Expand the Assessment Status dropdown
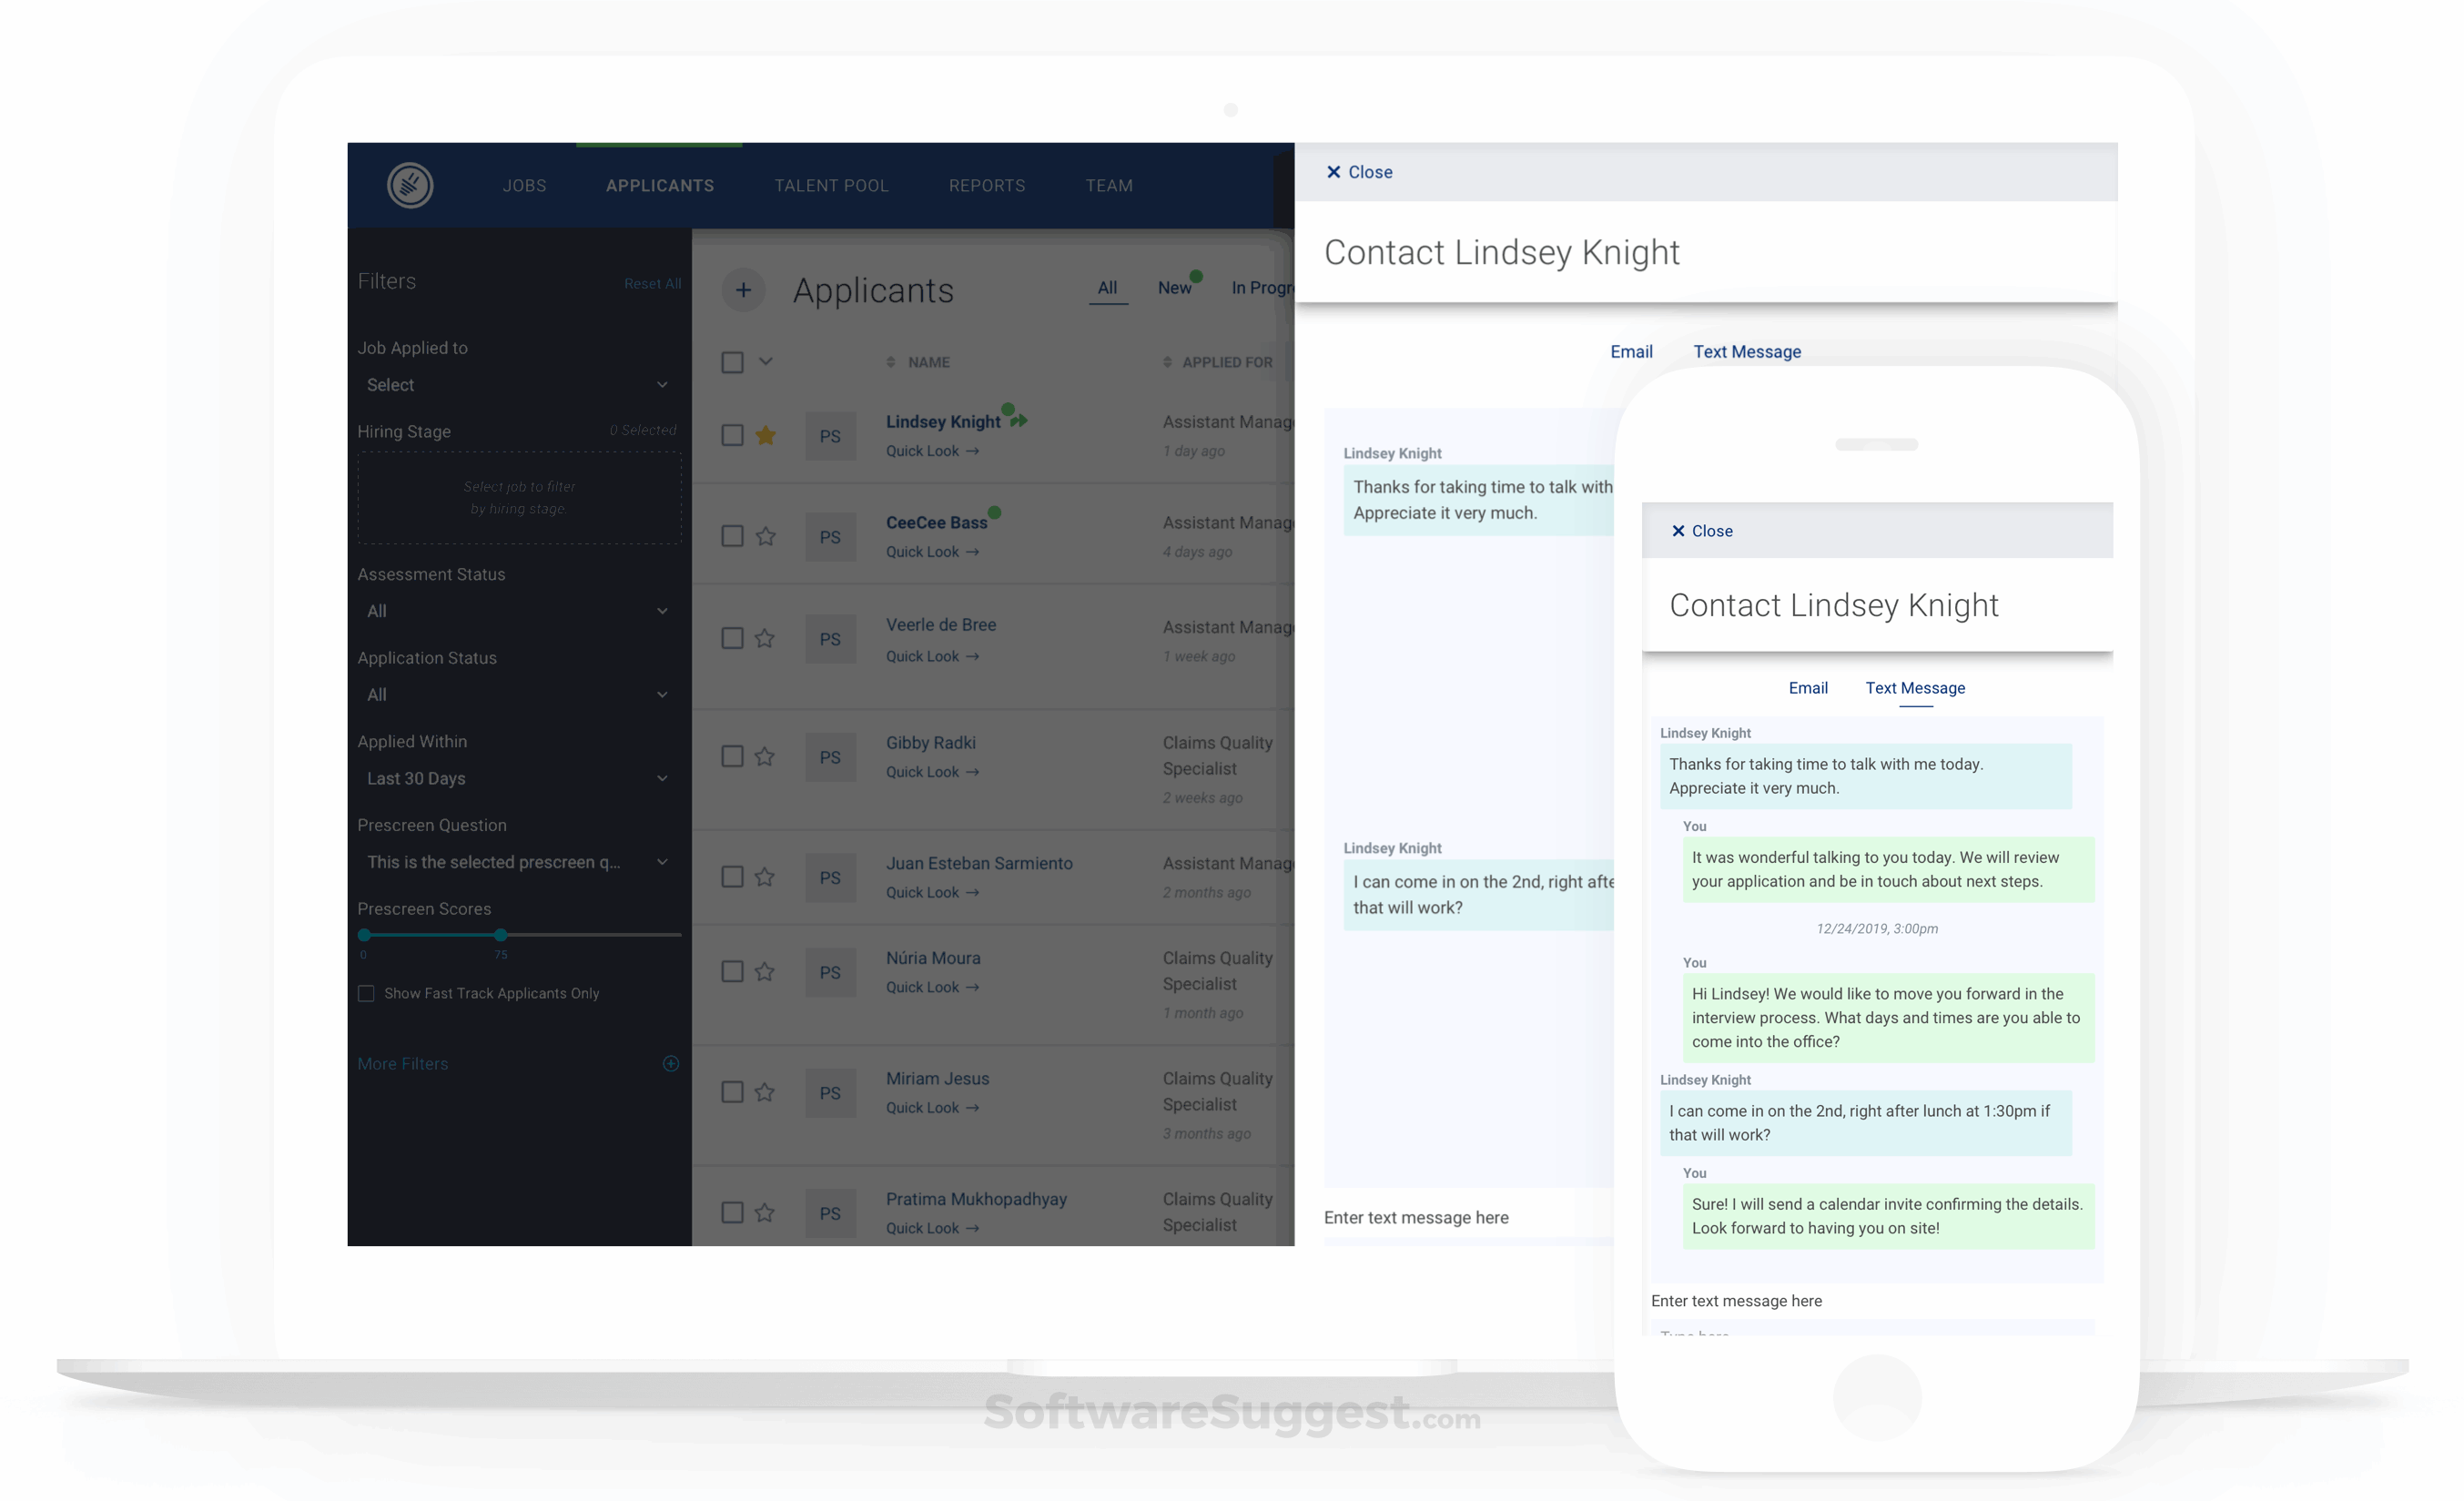 point(517,610)
